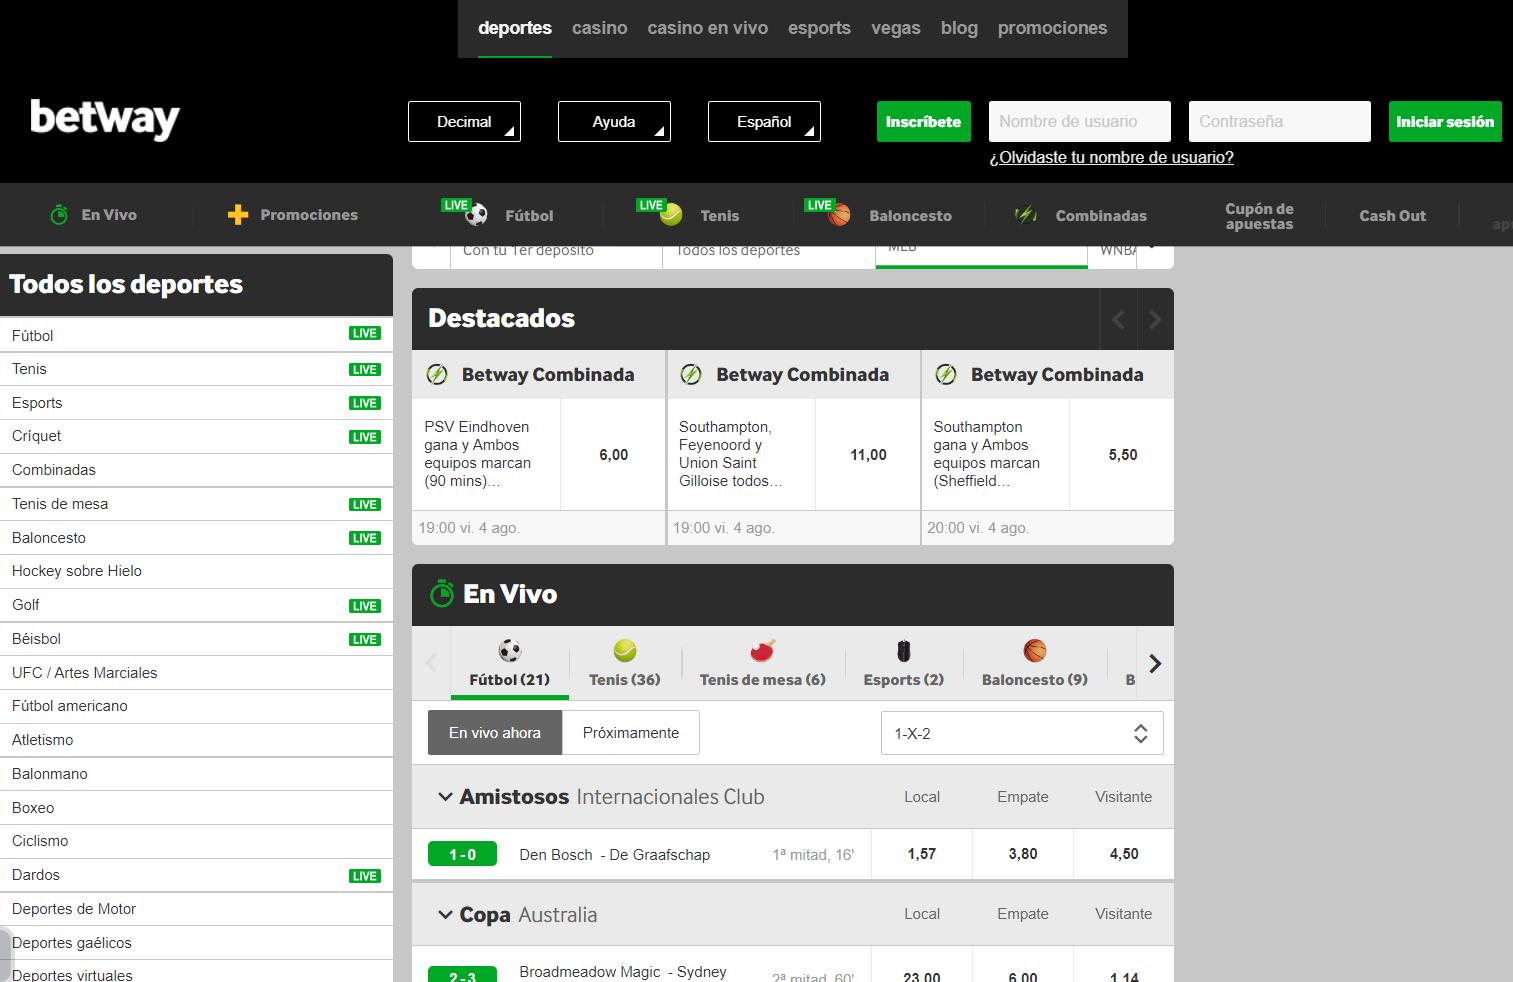Viewport: 1513px width, 982px height.
Task: Open the casino en vivo tab
Action: click(708, 28)
